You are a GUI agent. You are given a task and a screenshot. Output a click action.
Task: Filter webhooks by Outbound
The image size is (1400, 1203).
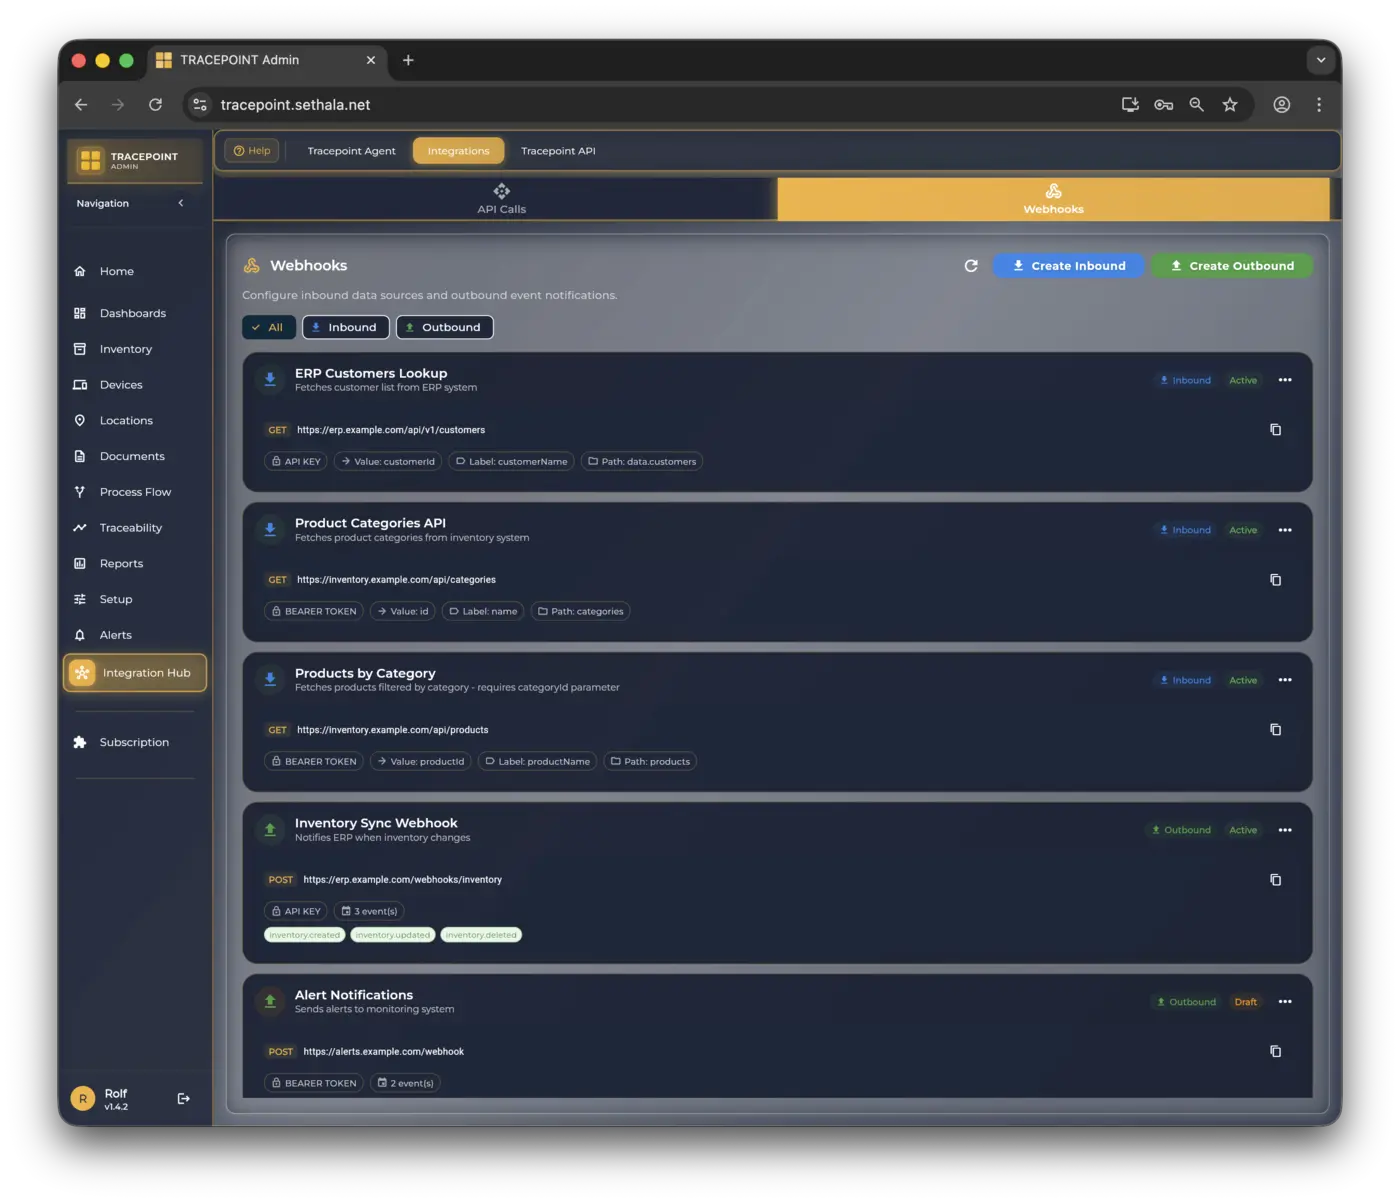[444, 327]
